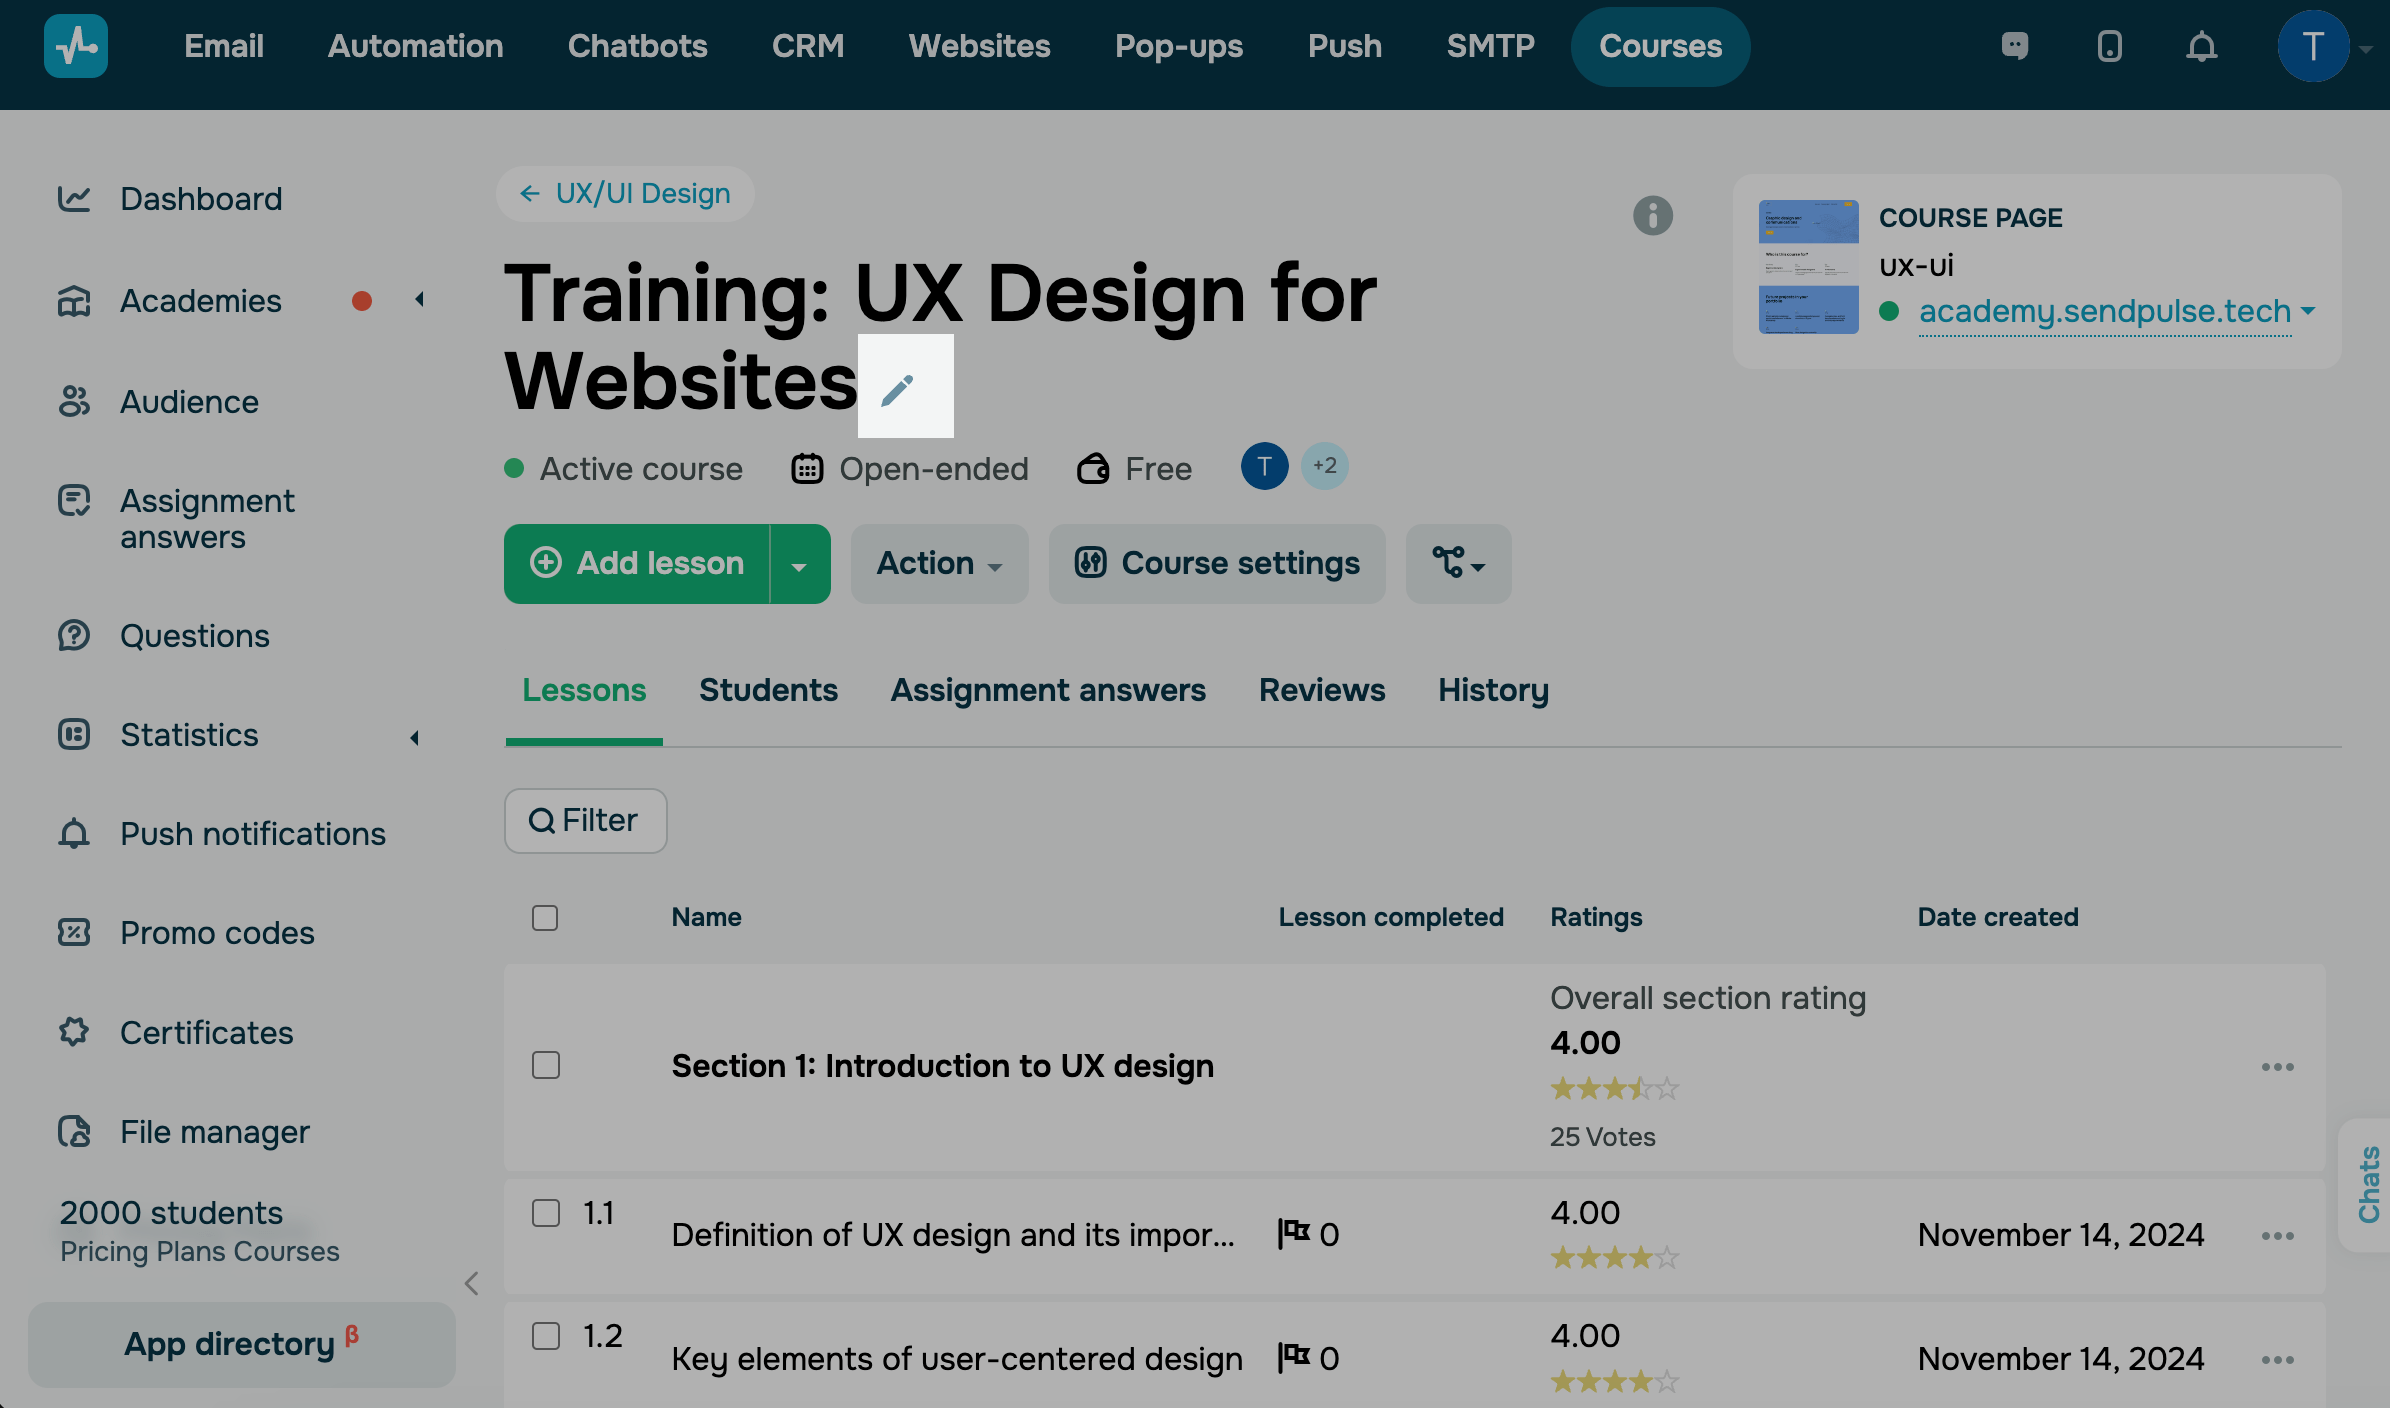
Task: Click the course page thumbnail preview
Action: click(x=1808, y=267)
